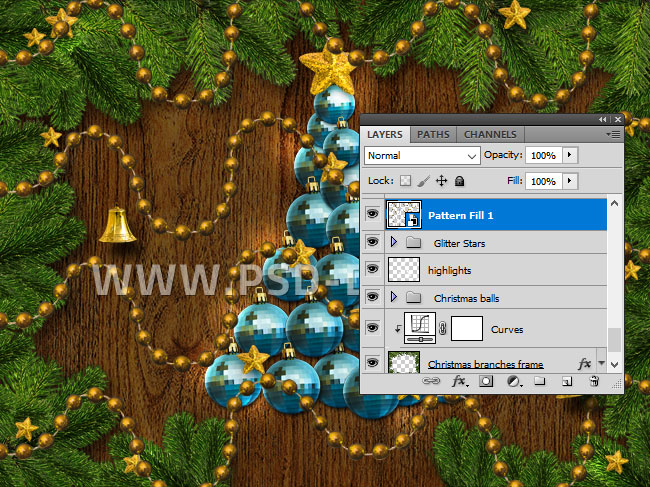Screen dimensions: 650x487
Task: Select the Christmas balls layer name
Action: pos(466,298)
